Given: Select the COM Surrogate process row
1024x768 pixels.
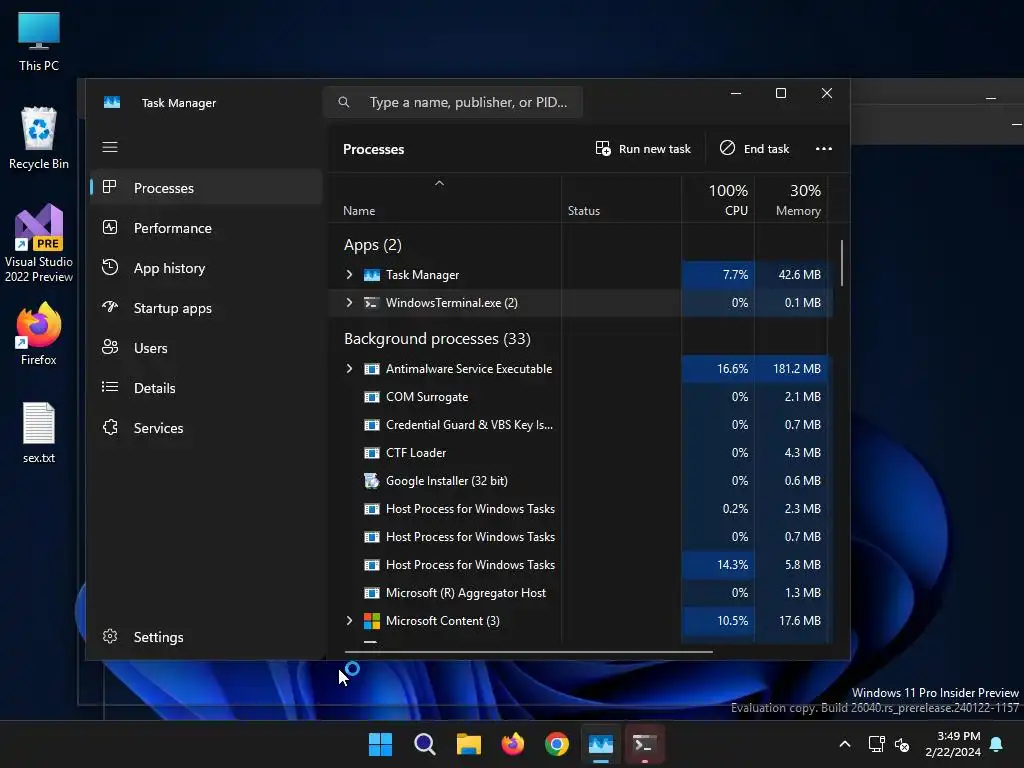Looking at the screenshot, I should coord(581,397).
